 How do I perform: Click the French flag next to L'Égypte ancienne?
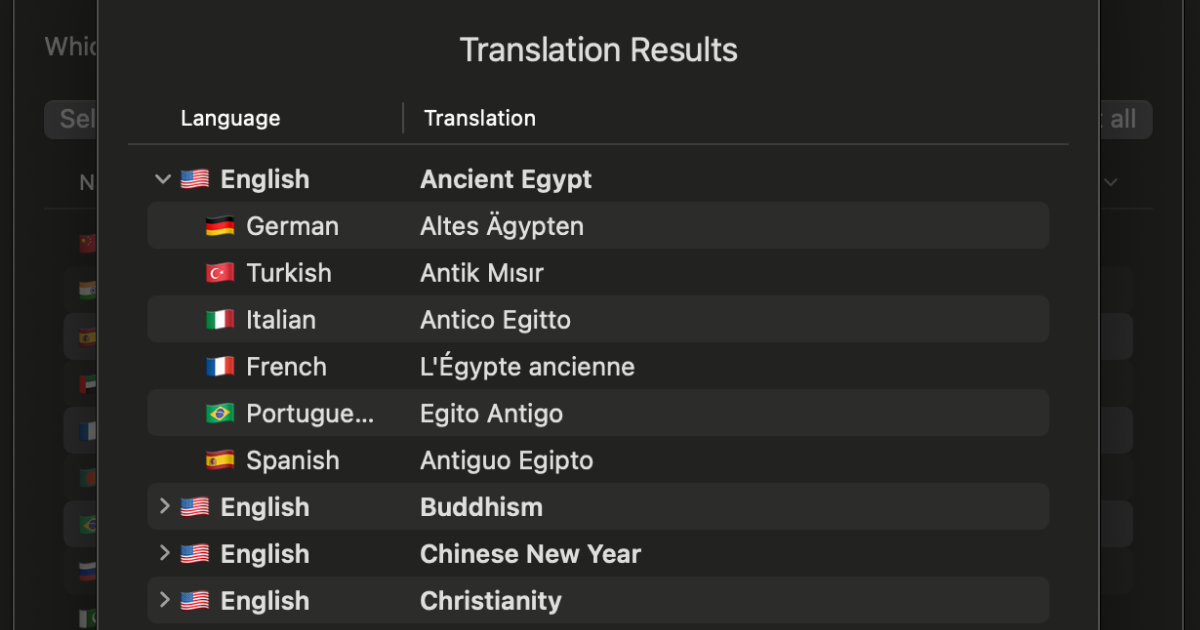[222, 366]
